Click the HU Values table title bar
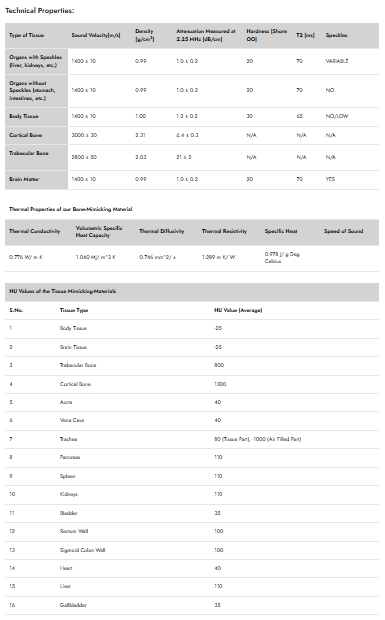The height and width of the screenshot is (620, 385). click(192, 291)
